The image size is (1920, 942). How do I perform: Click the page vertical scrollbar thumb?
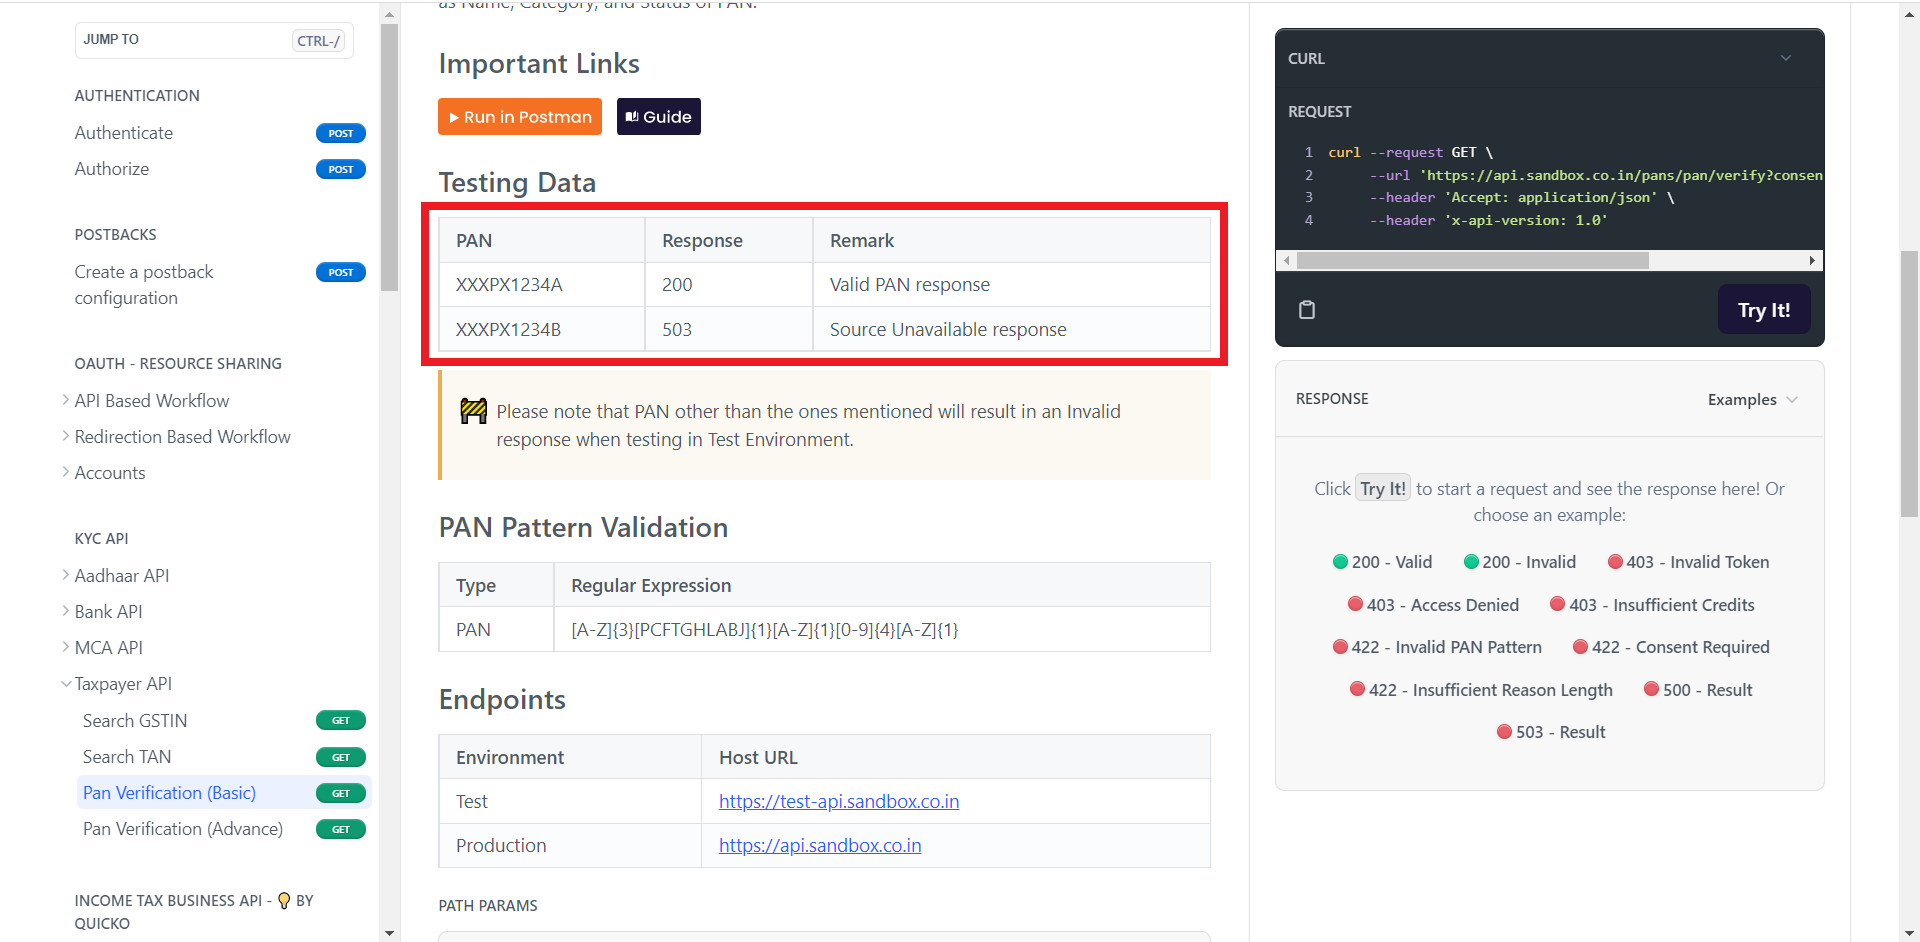[1909, 384]
